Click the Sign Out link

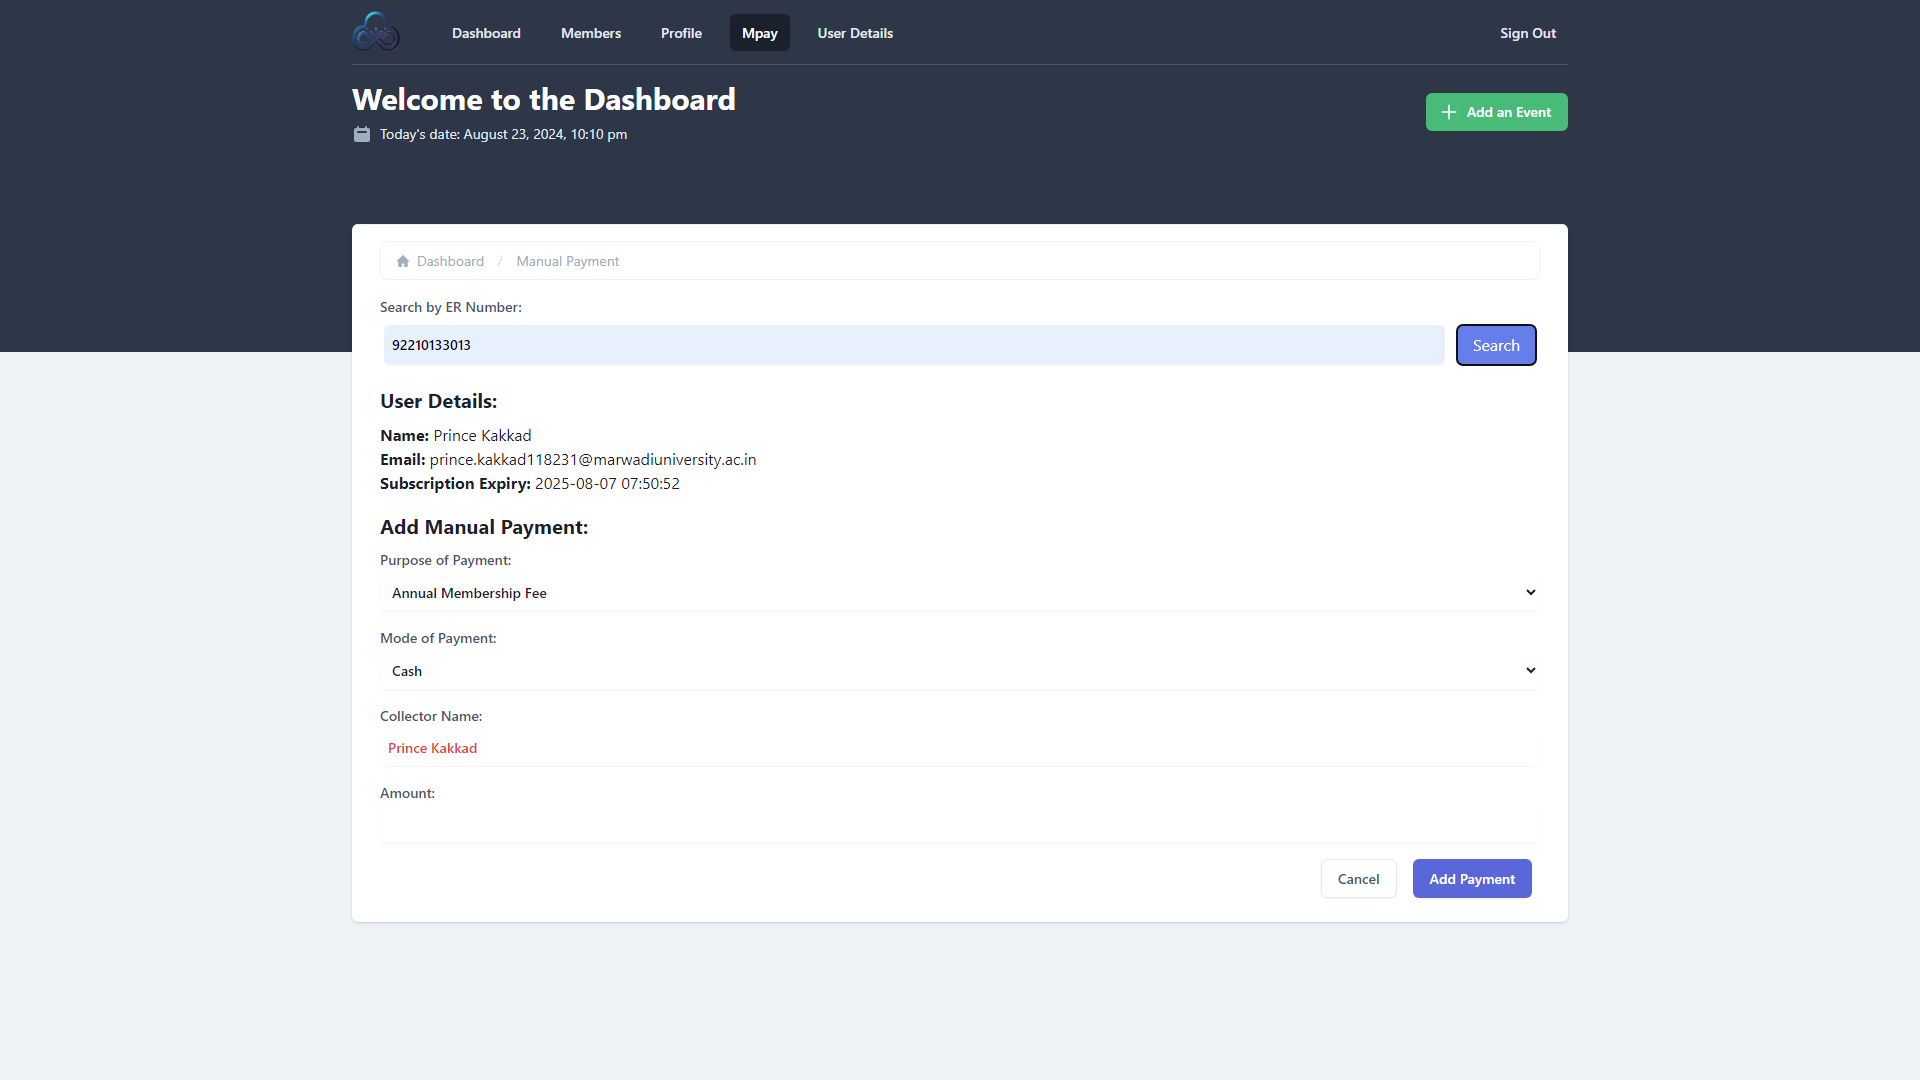point(1527,33)
